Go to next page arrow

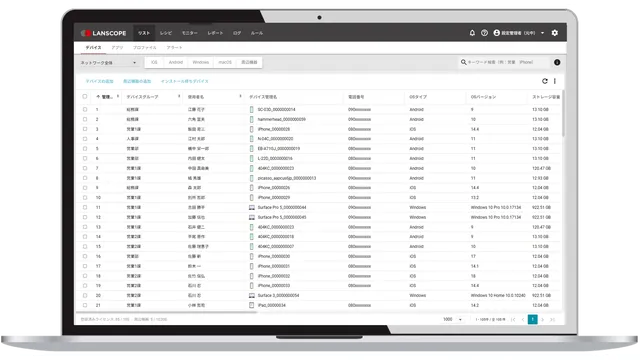(x=543, y=320)
